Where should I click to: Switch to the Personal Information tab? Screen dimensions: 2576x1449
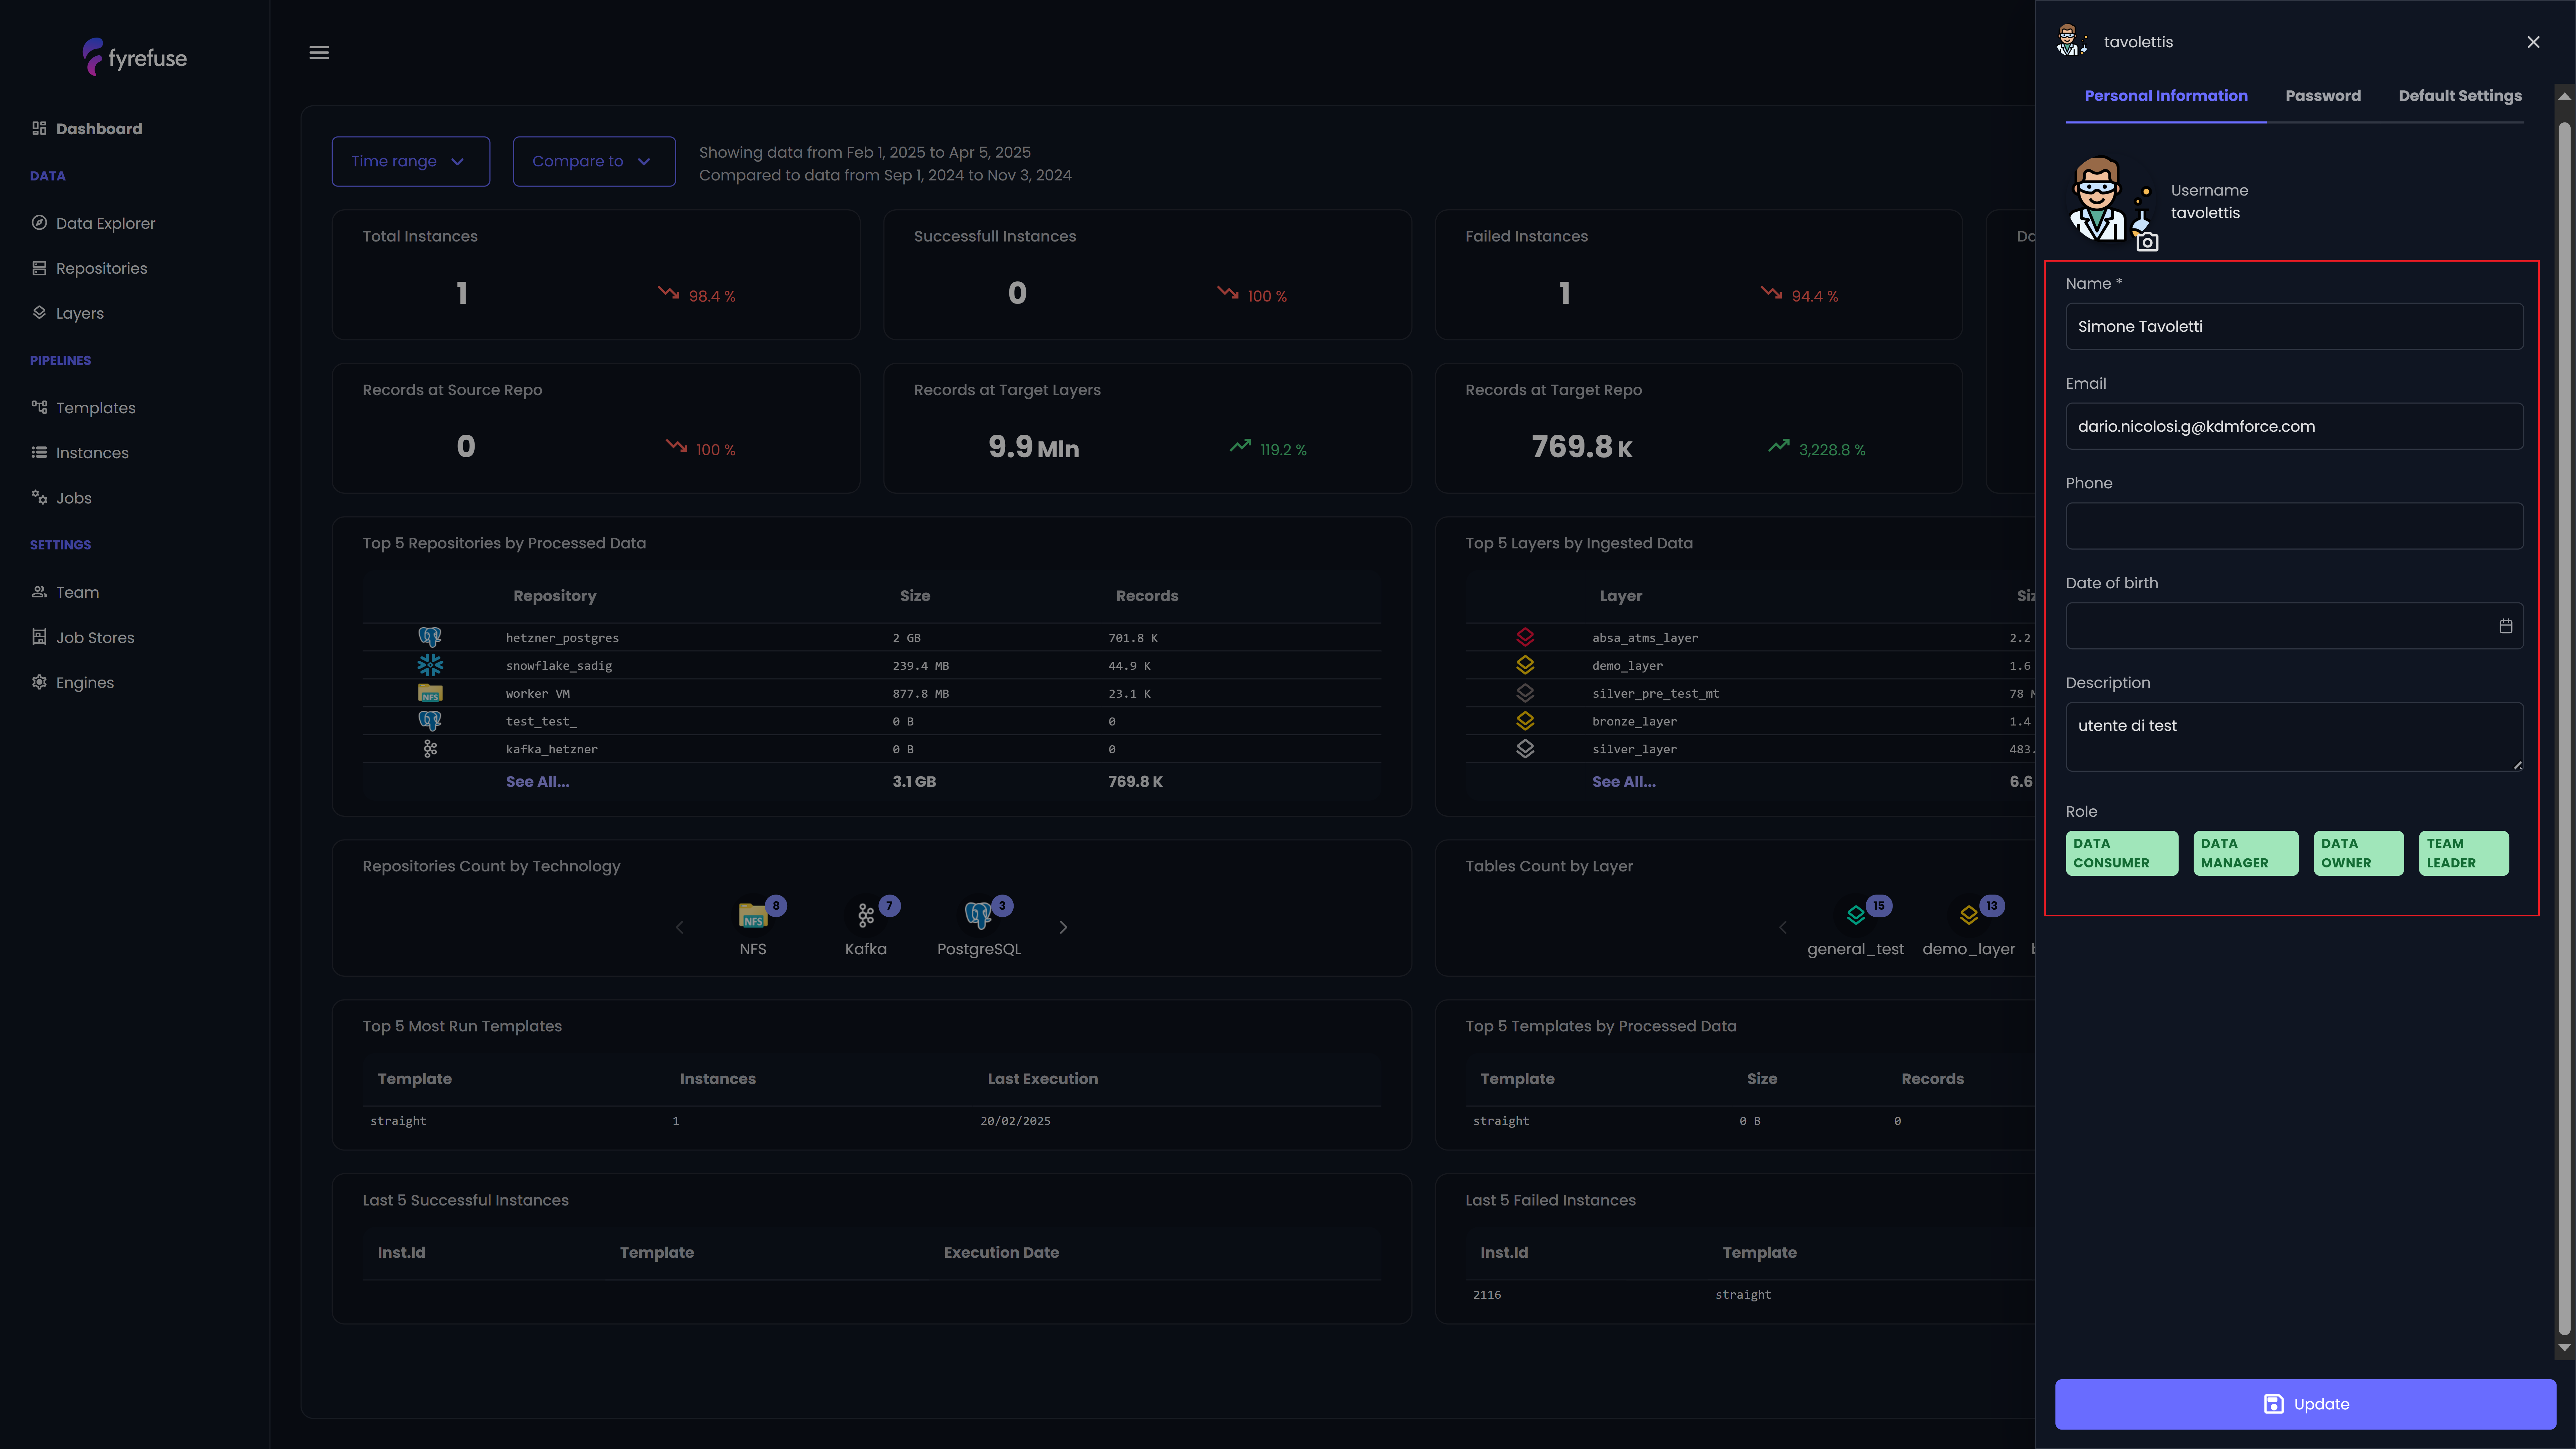pyautogui.click(x=2166, y=96)
